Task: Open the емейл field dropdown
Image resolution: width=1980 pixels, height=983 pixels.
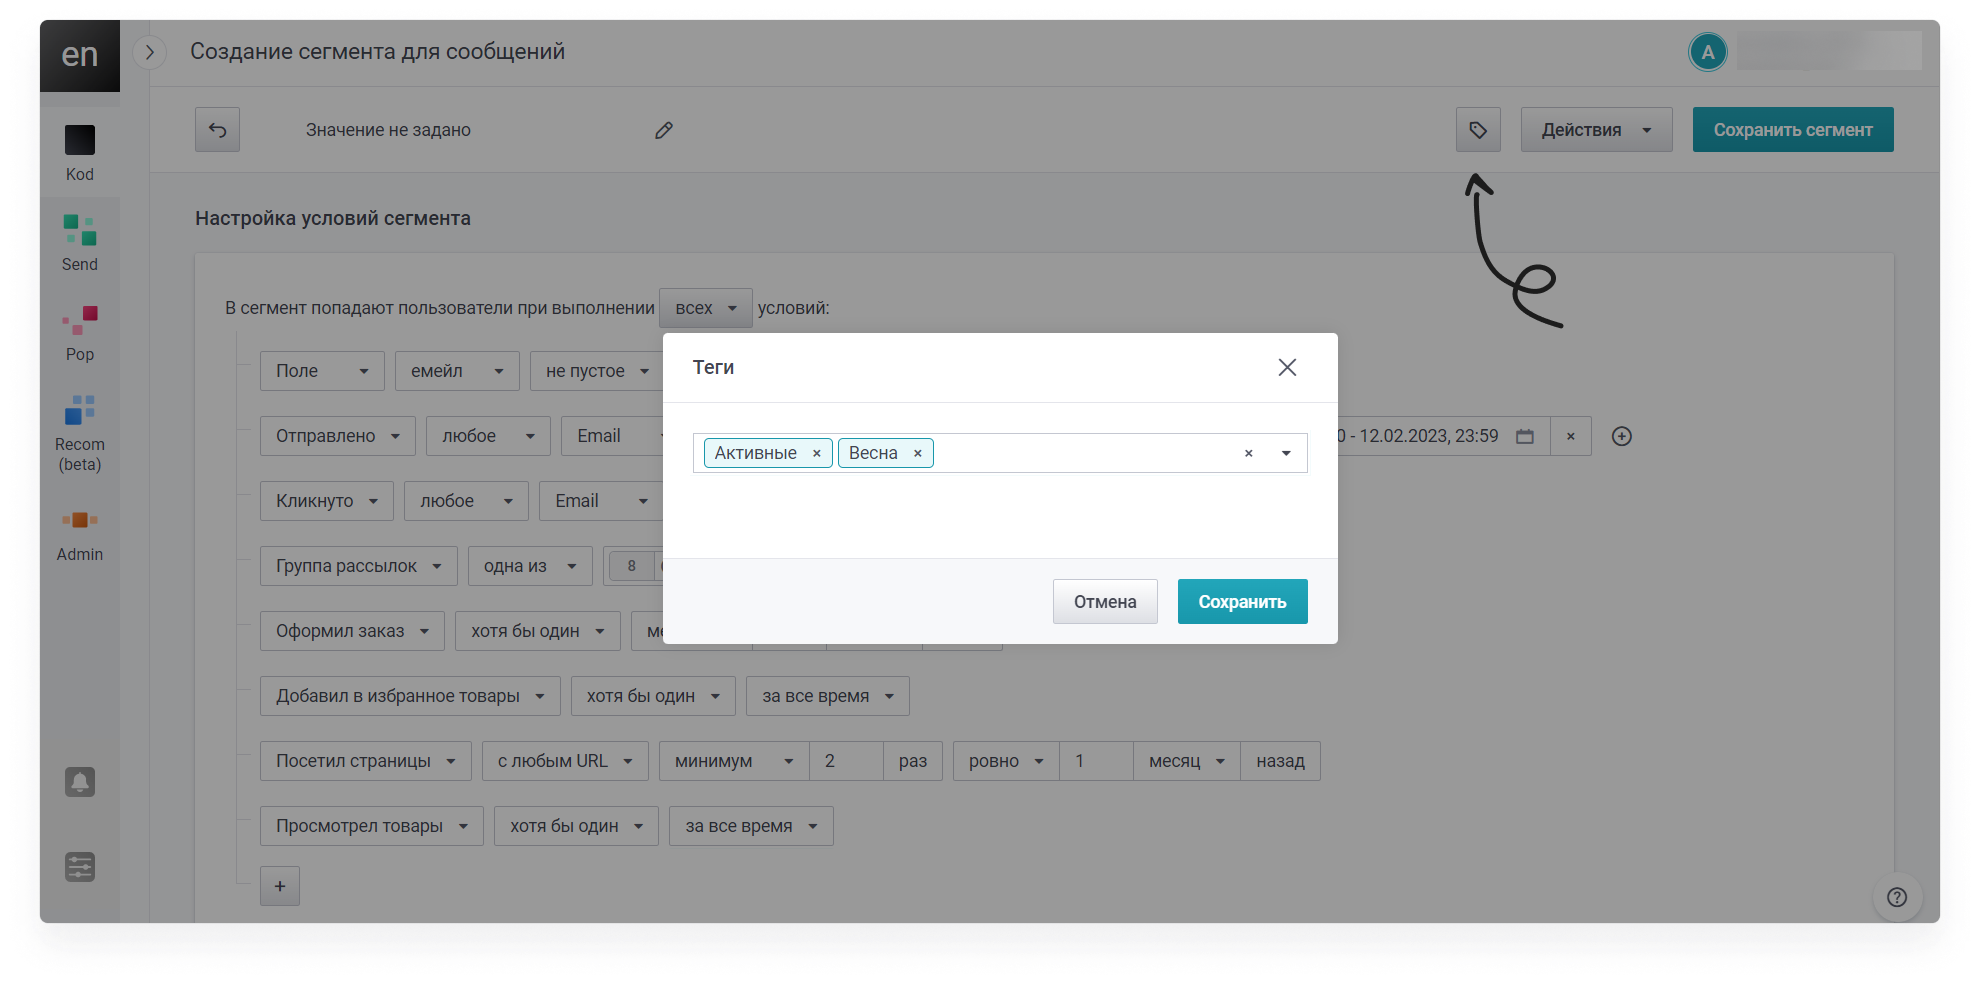Action: pyautogui.click(x=457, y=371)
